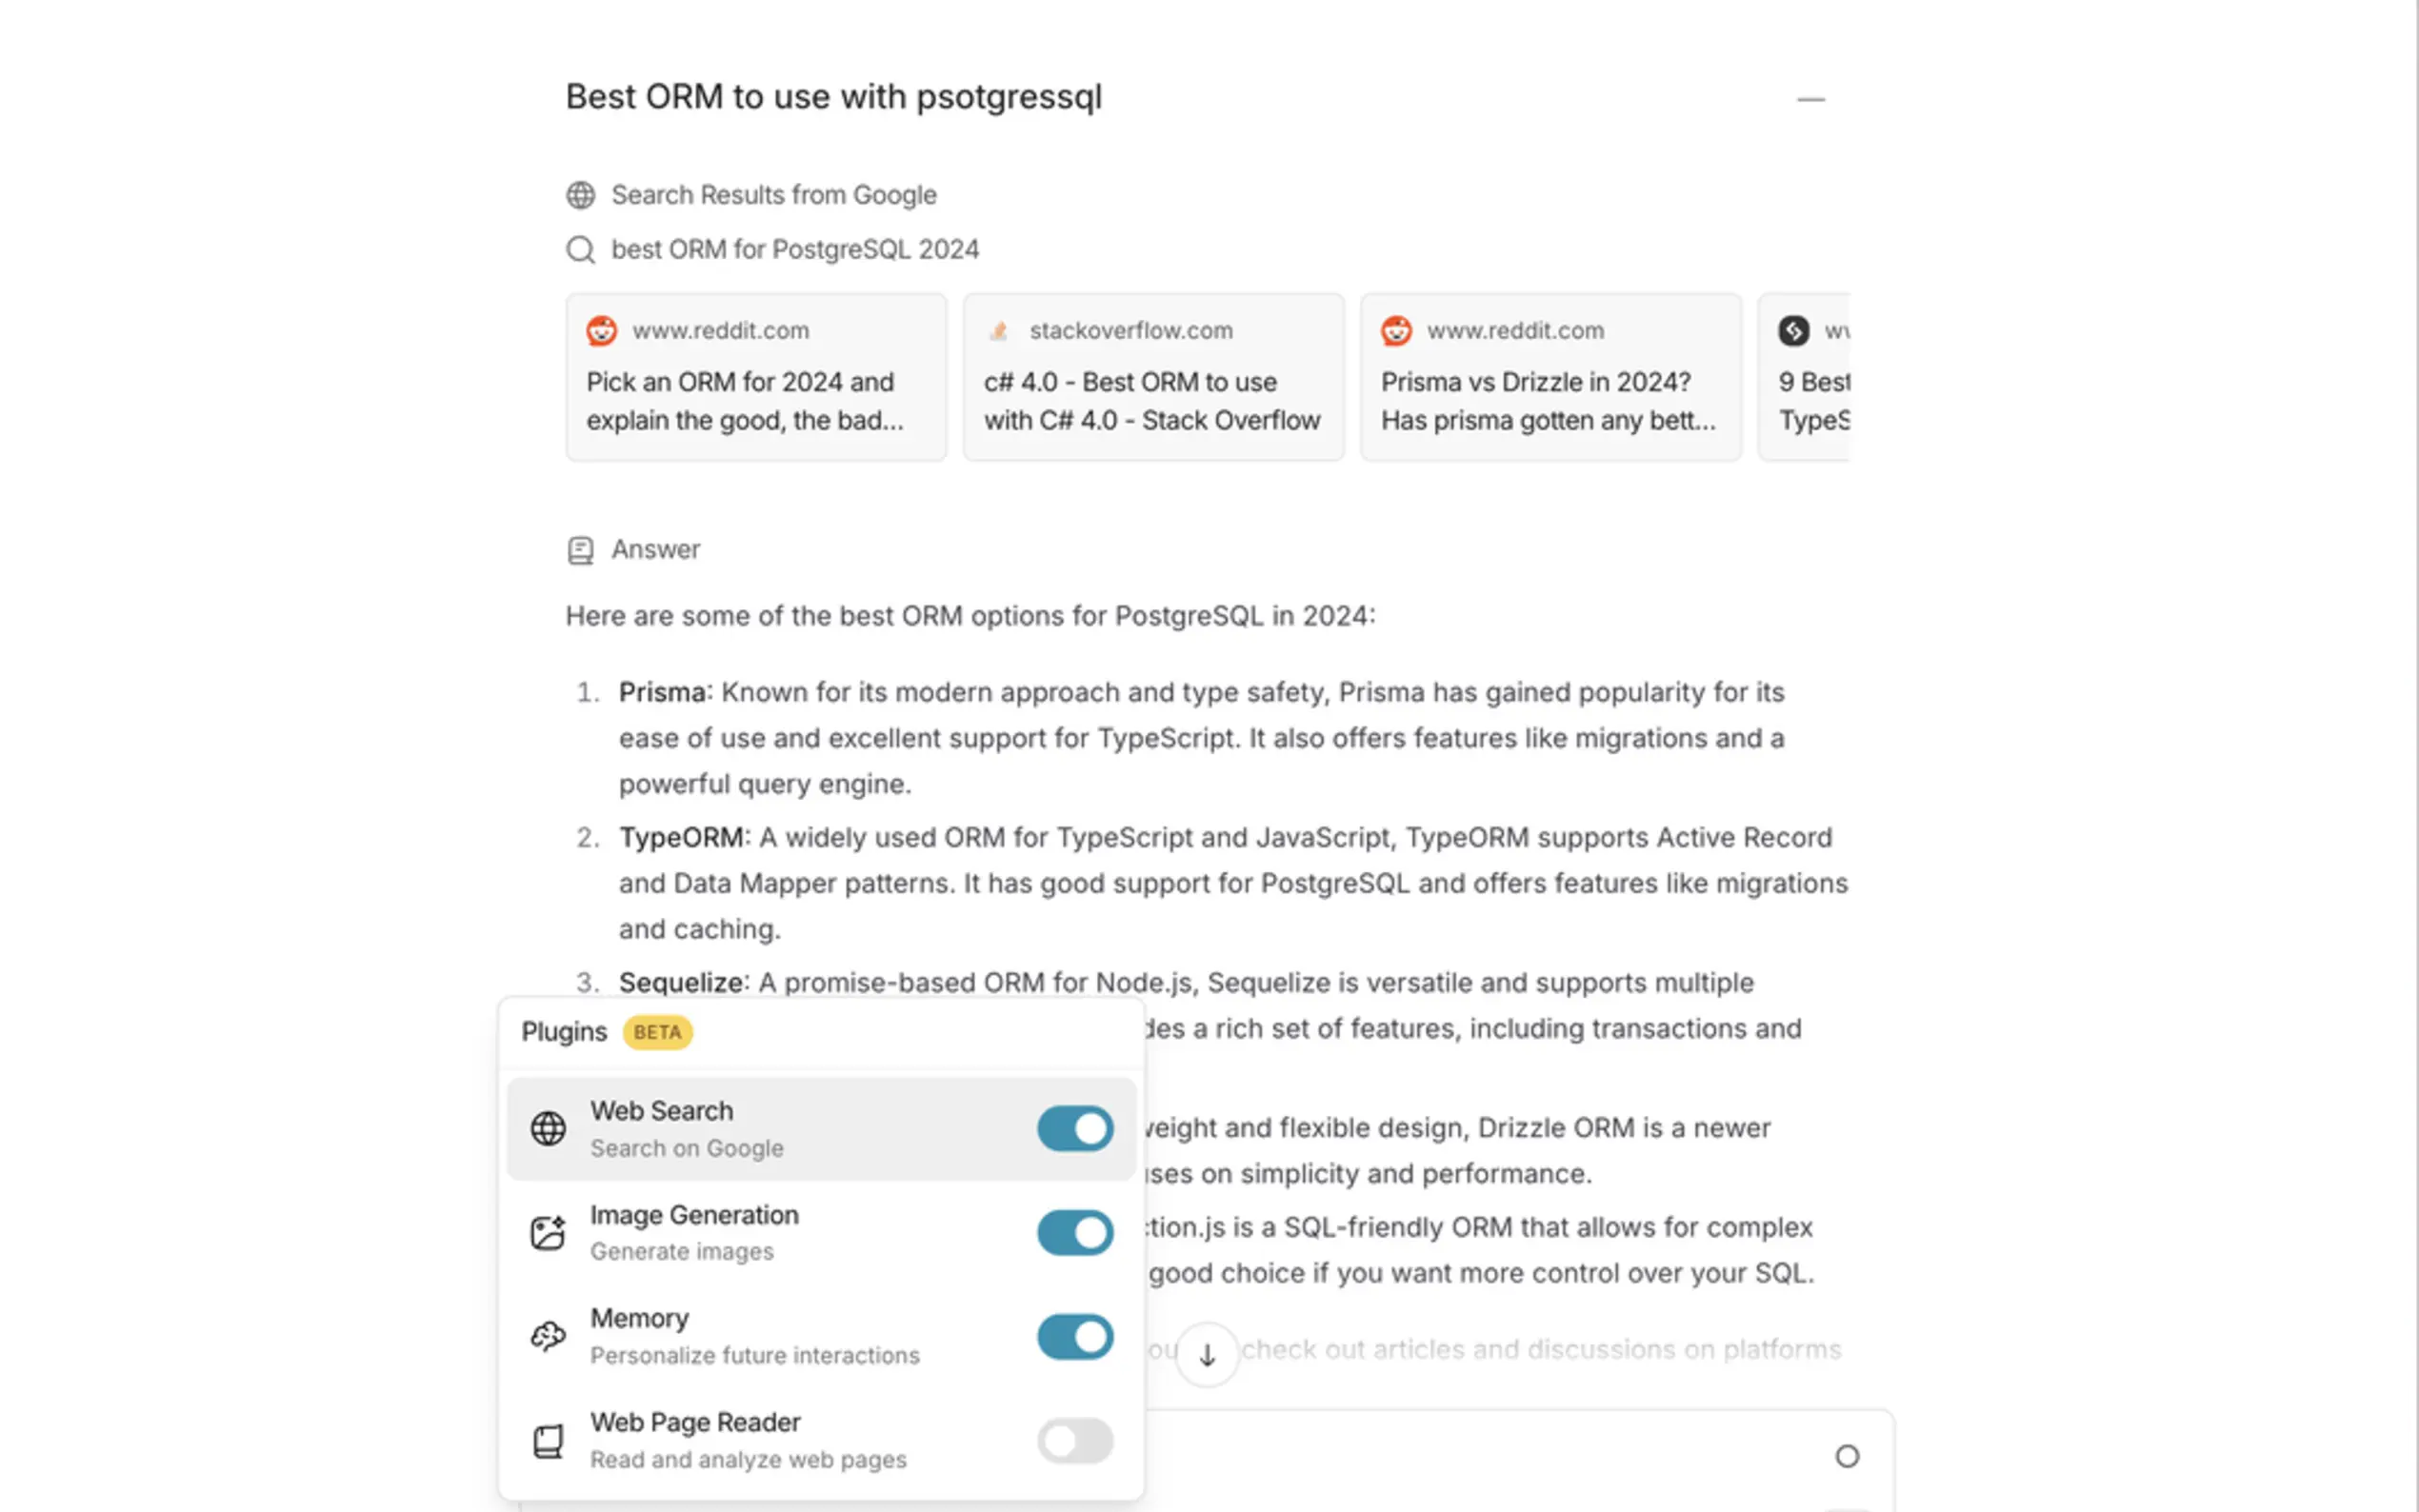The width and height of the screenshot is (2419, 1512).
Task: Click the scroll-to-bottom down arrow button
Action: pyautogui.click(x=1207, y=1355)
